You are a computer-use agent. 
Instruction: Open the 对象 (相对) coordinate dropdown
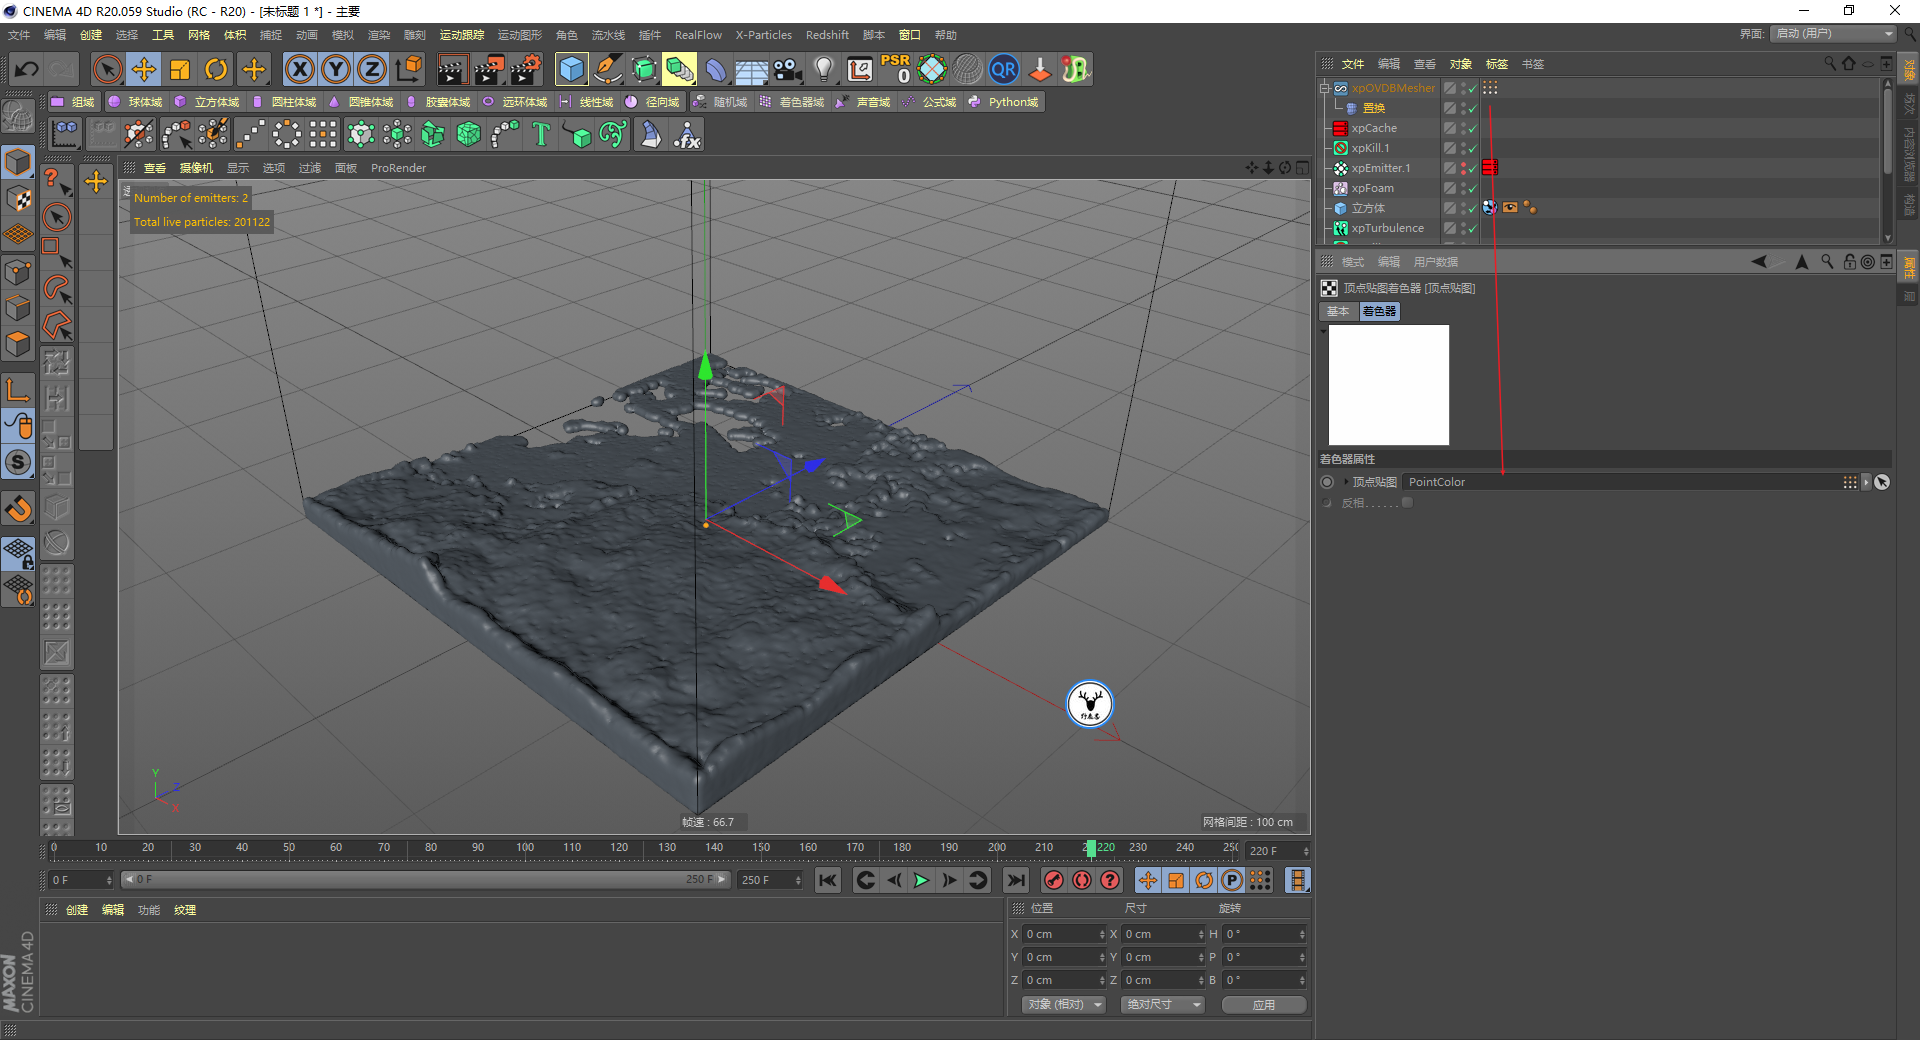tap(1064, 1004)
